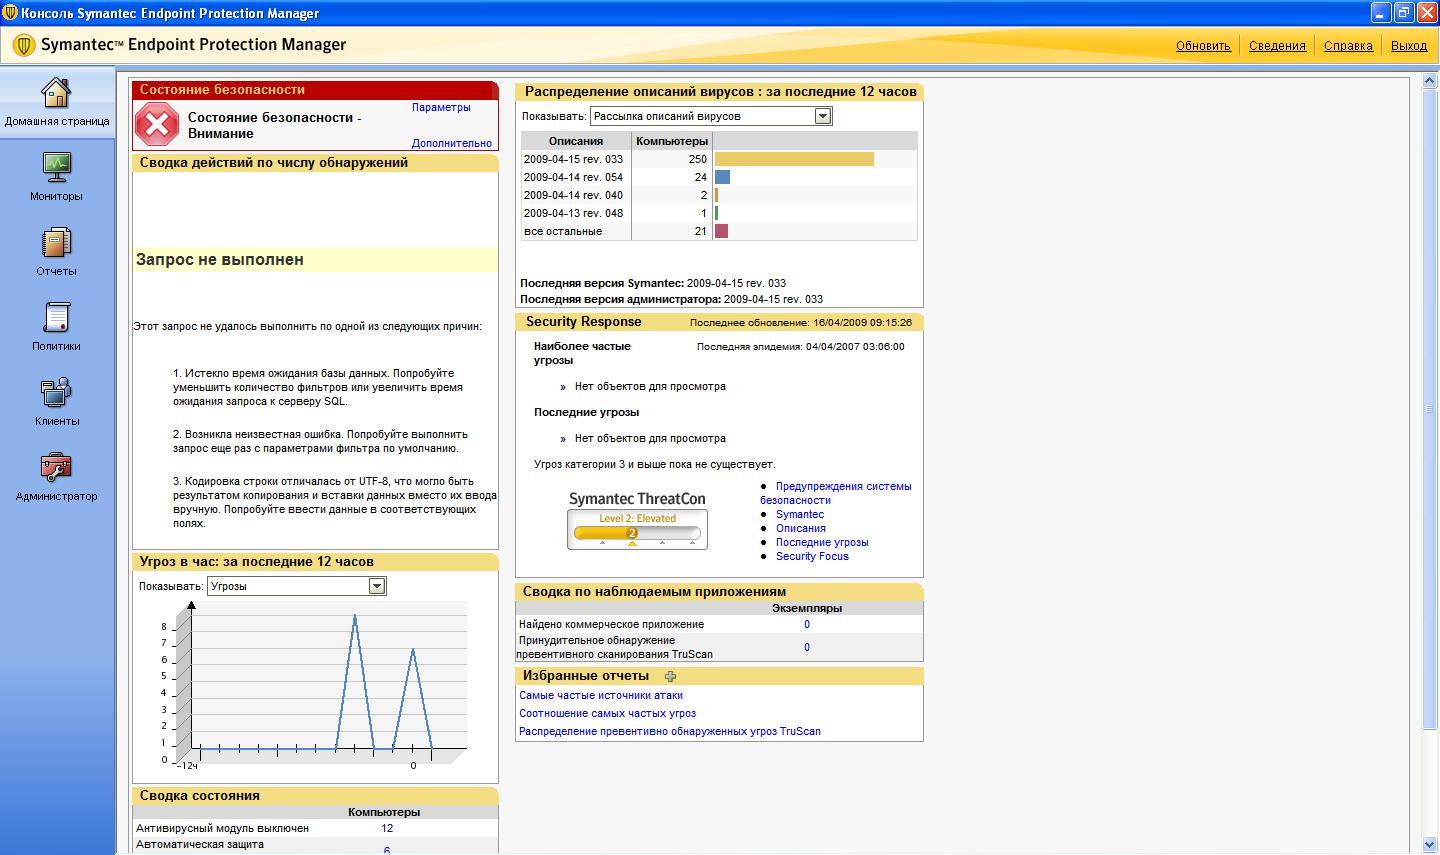
Task: Open the Последние угрозы link
Action: click(x=822, y=542)
